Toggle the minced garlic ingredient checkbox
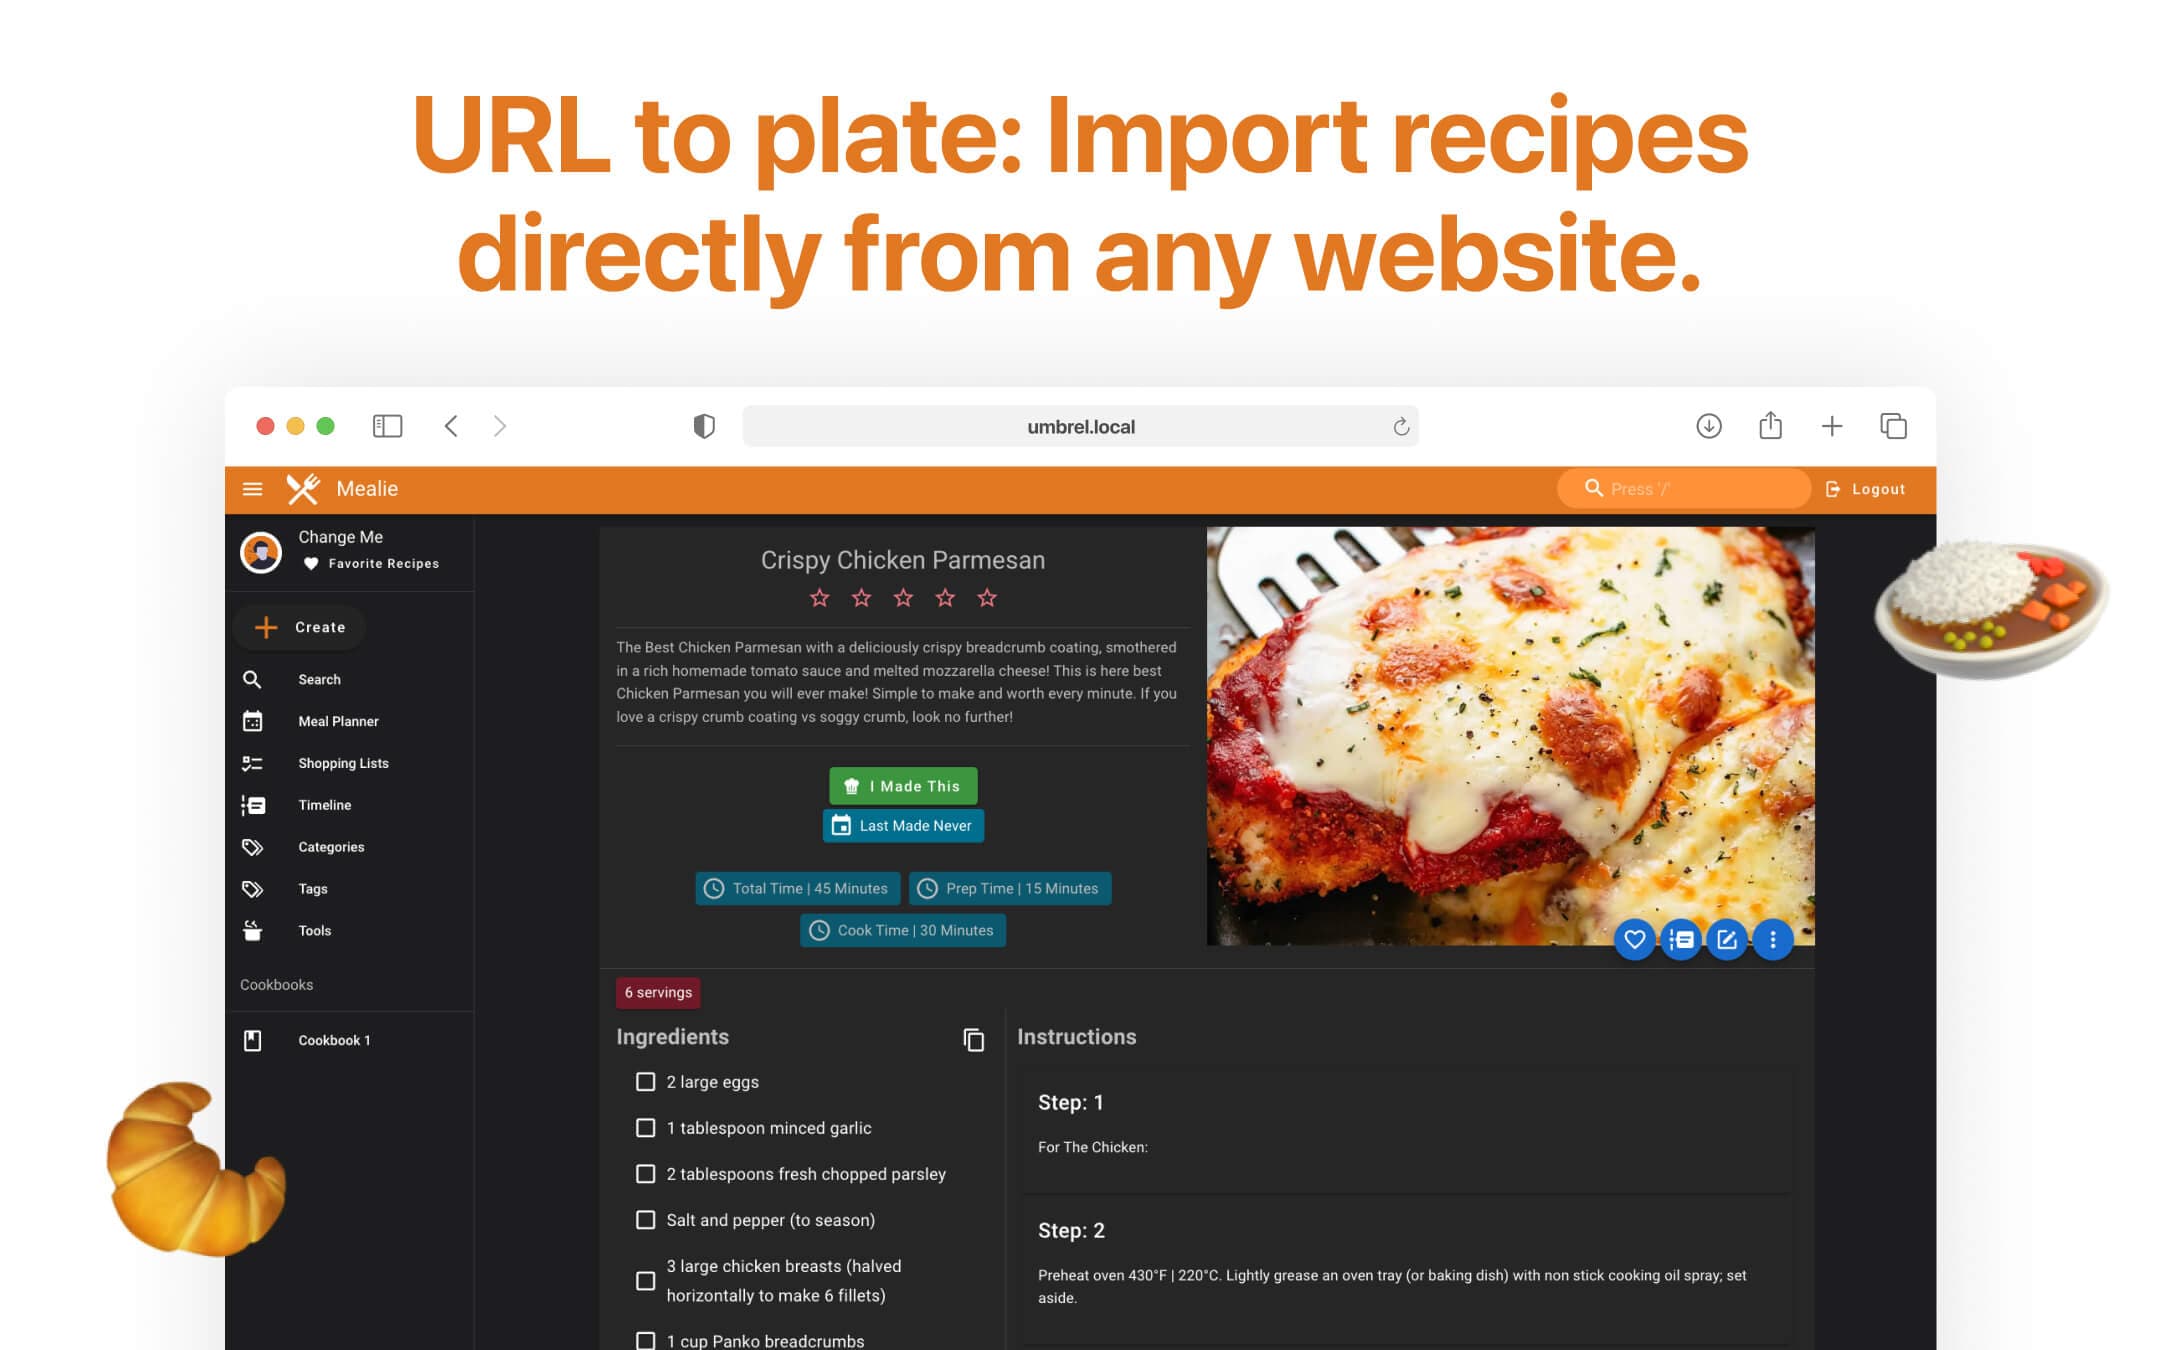Image resolution: width=2160 pixels, height=1350 pixels. coord(644,1128)
